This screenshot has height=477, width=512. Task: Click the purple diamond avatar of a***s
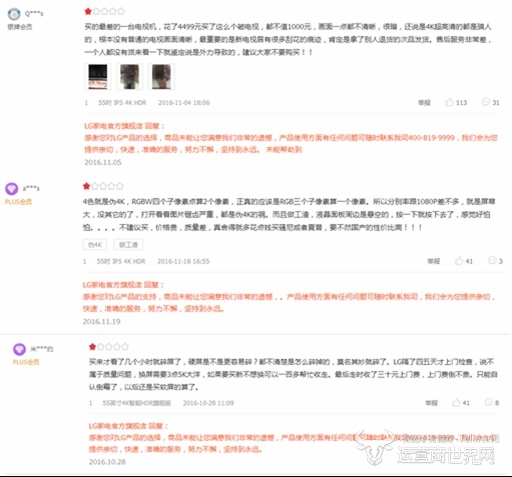click(x=11, y=189)
